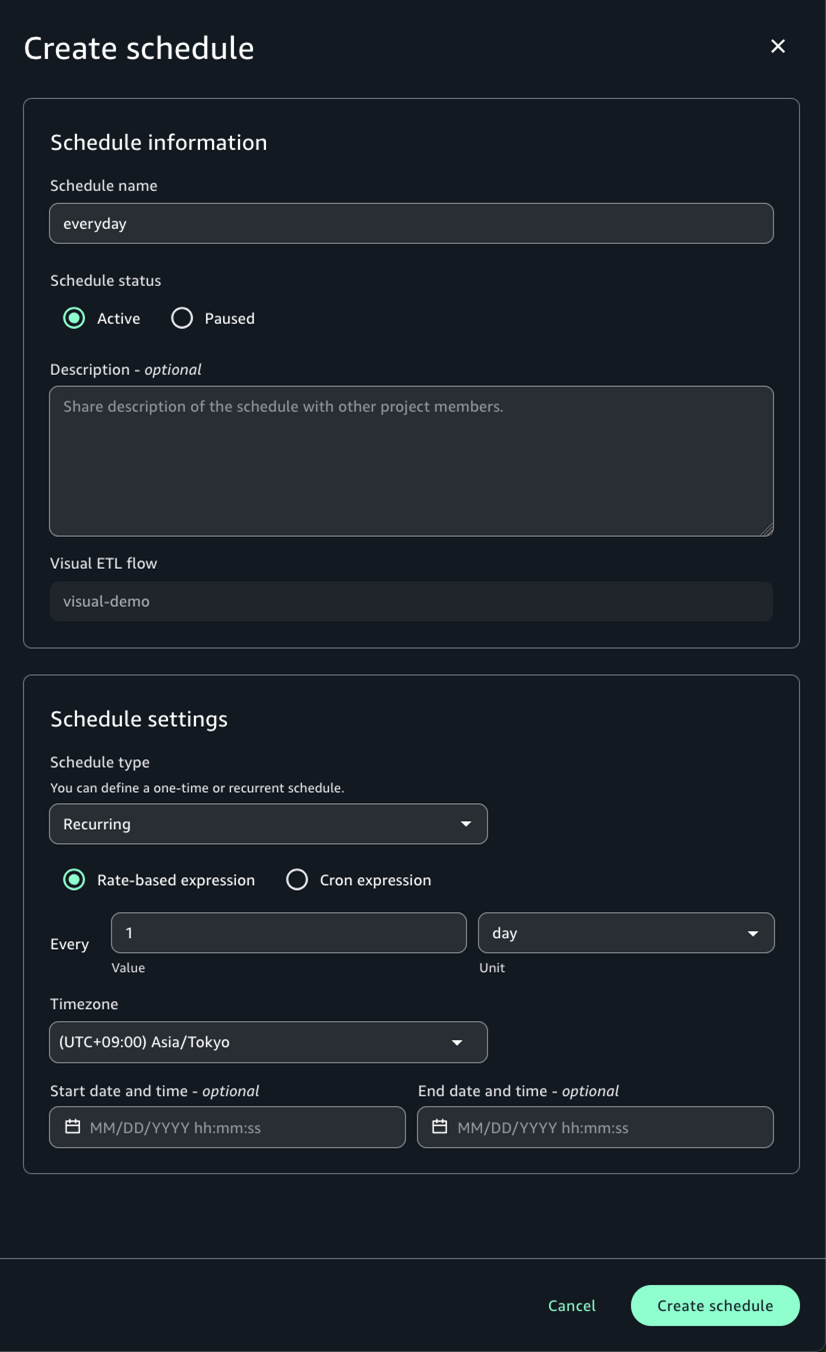826x1352 pixels.
Task: Select the Active schedule status
Action: click(x=74, y=318)
